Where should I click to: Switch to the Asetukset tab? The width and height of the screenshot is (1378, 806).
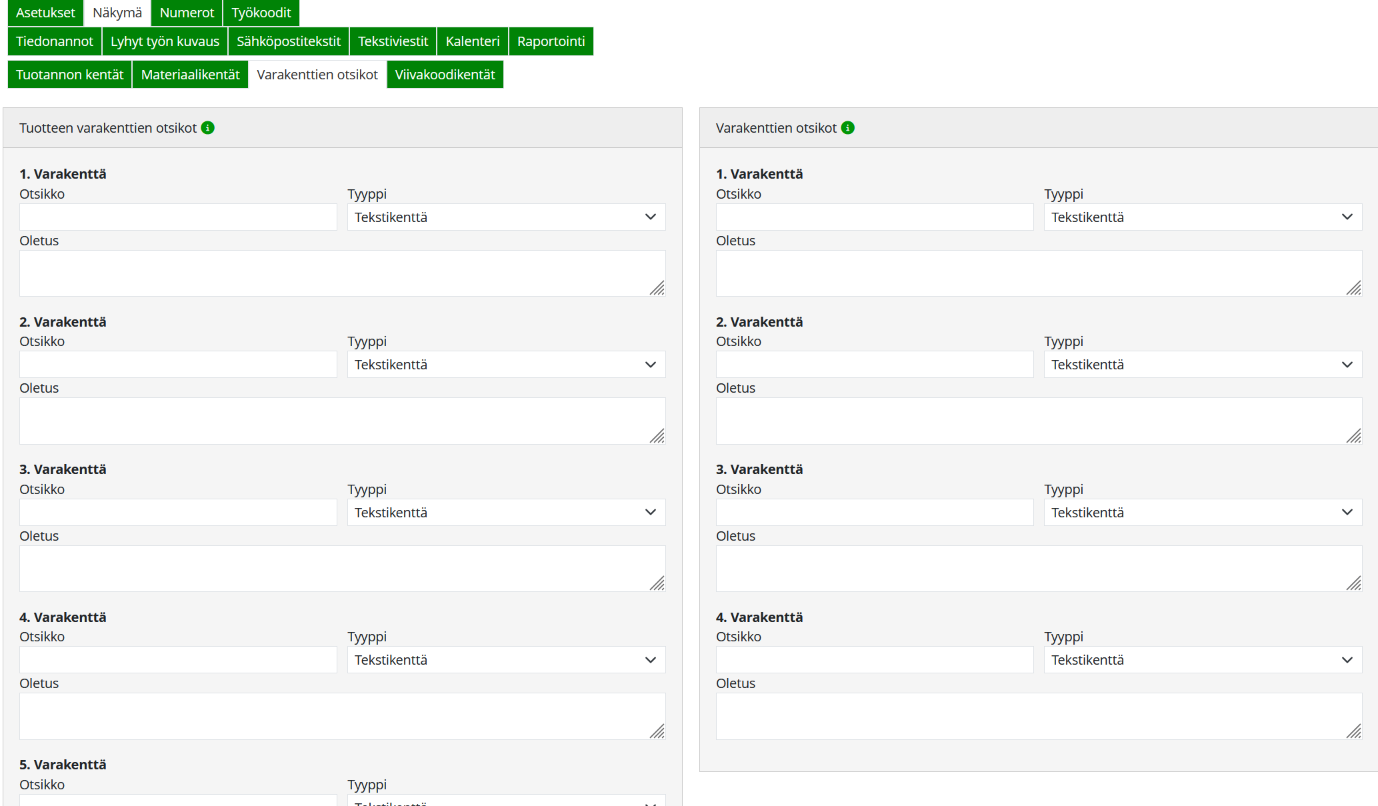tap(45, 13)
